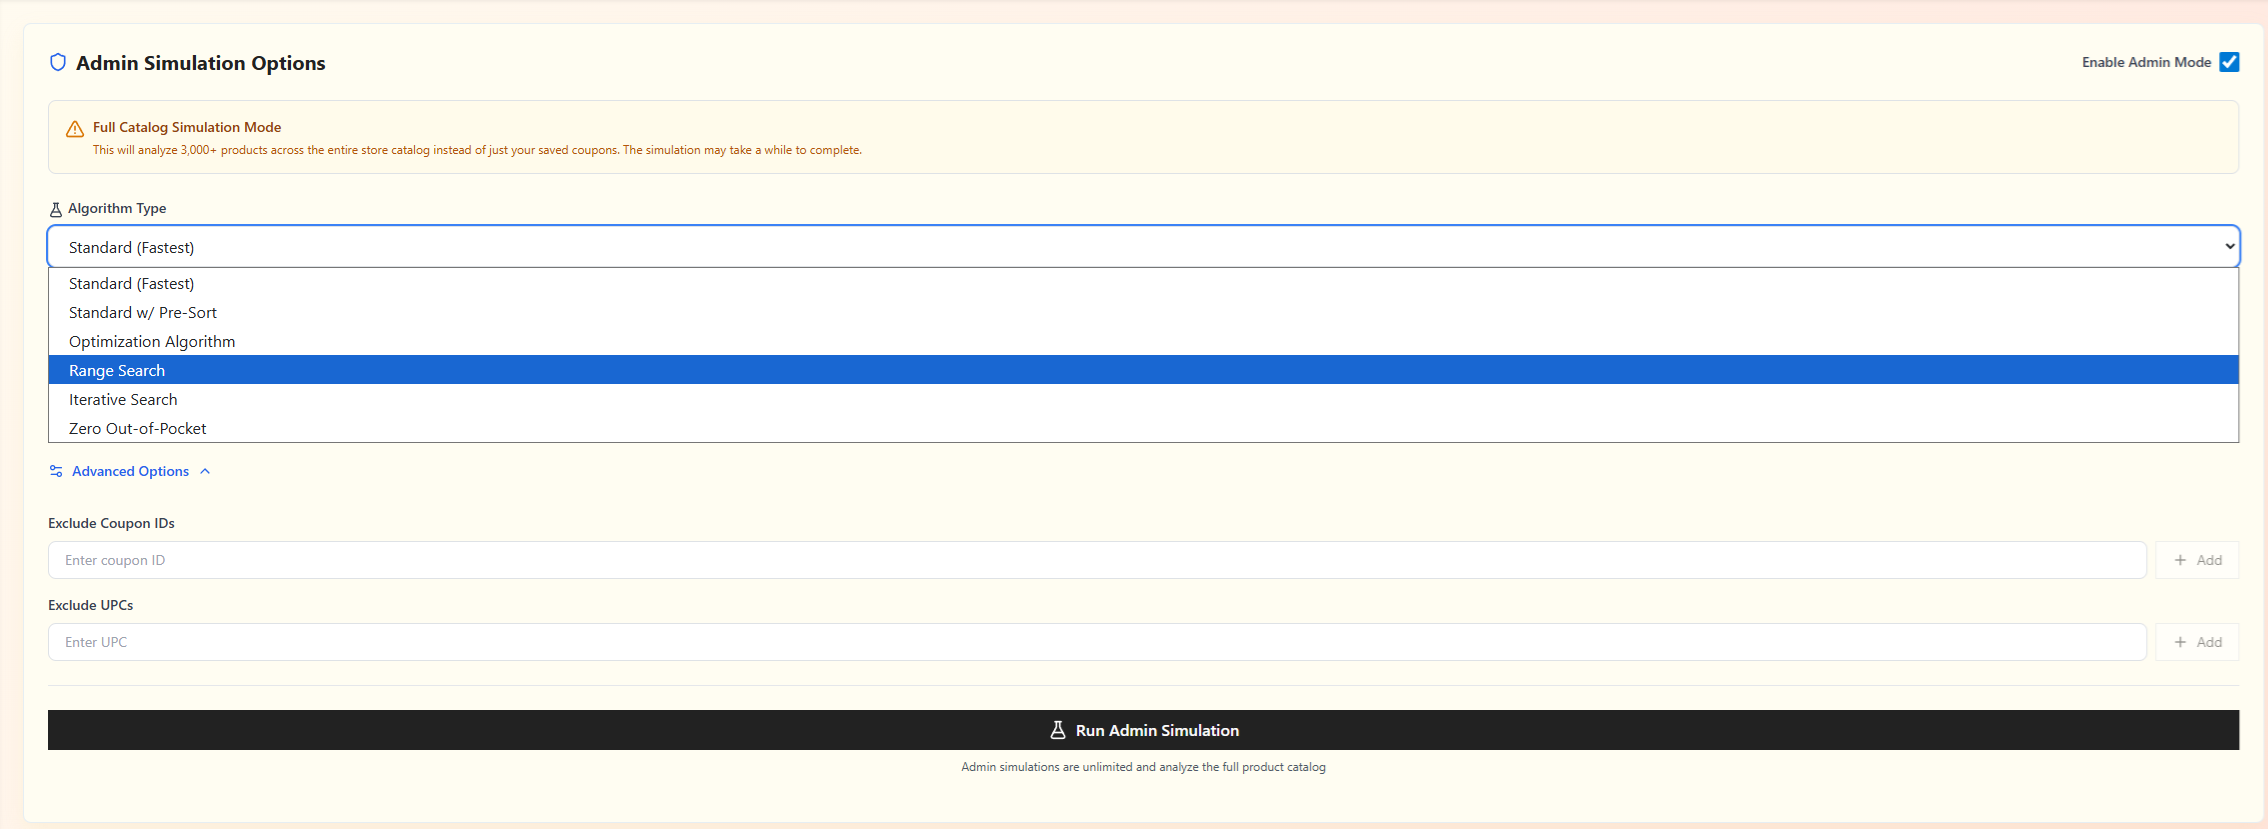Uncheck the Enable Admin Mode checkbox
This screenshot has height=829, width=2268.
(x=2229, y=62)
